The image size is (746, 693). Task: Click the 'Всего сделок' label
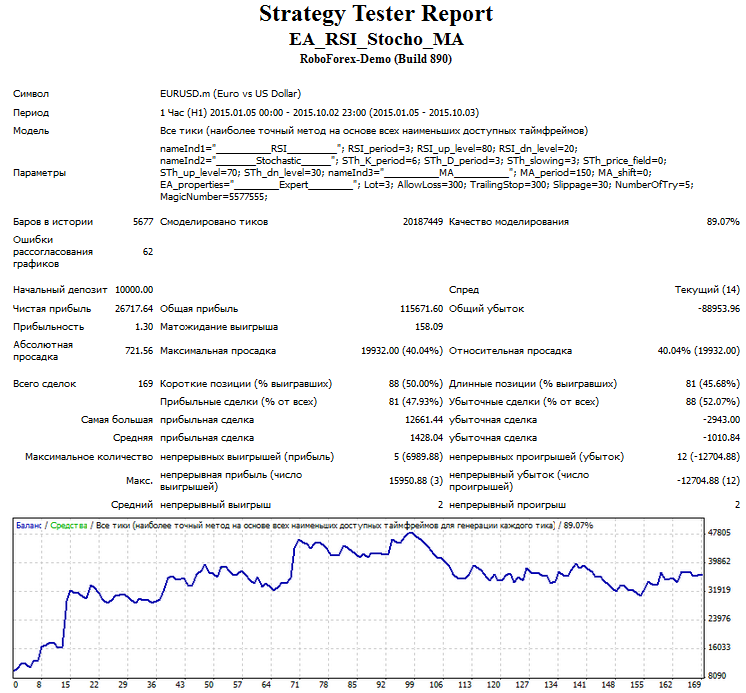point(44,384)
